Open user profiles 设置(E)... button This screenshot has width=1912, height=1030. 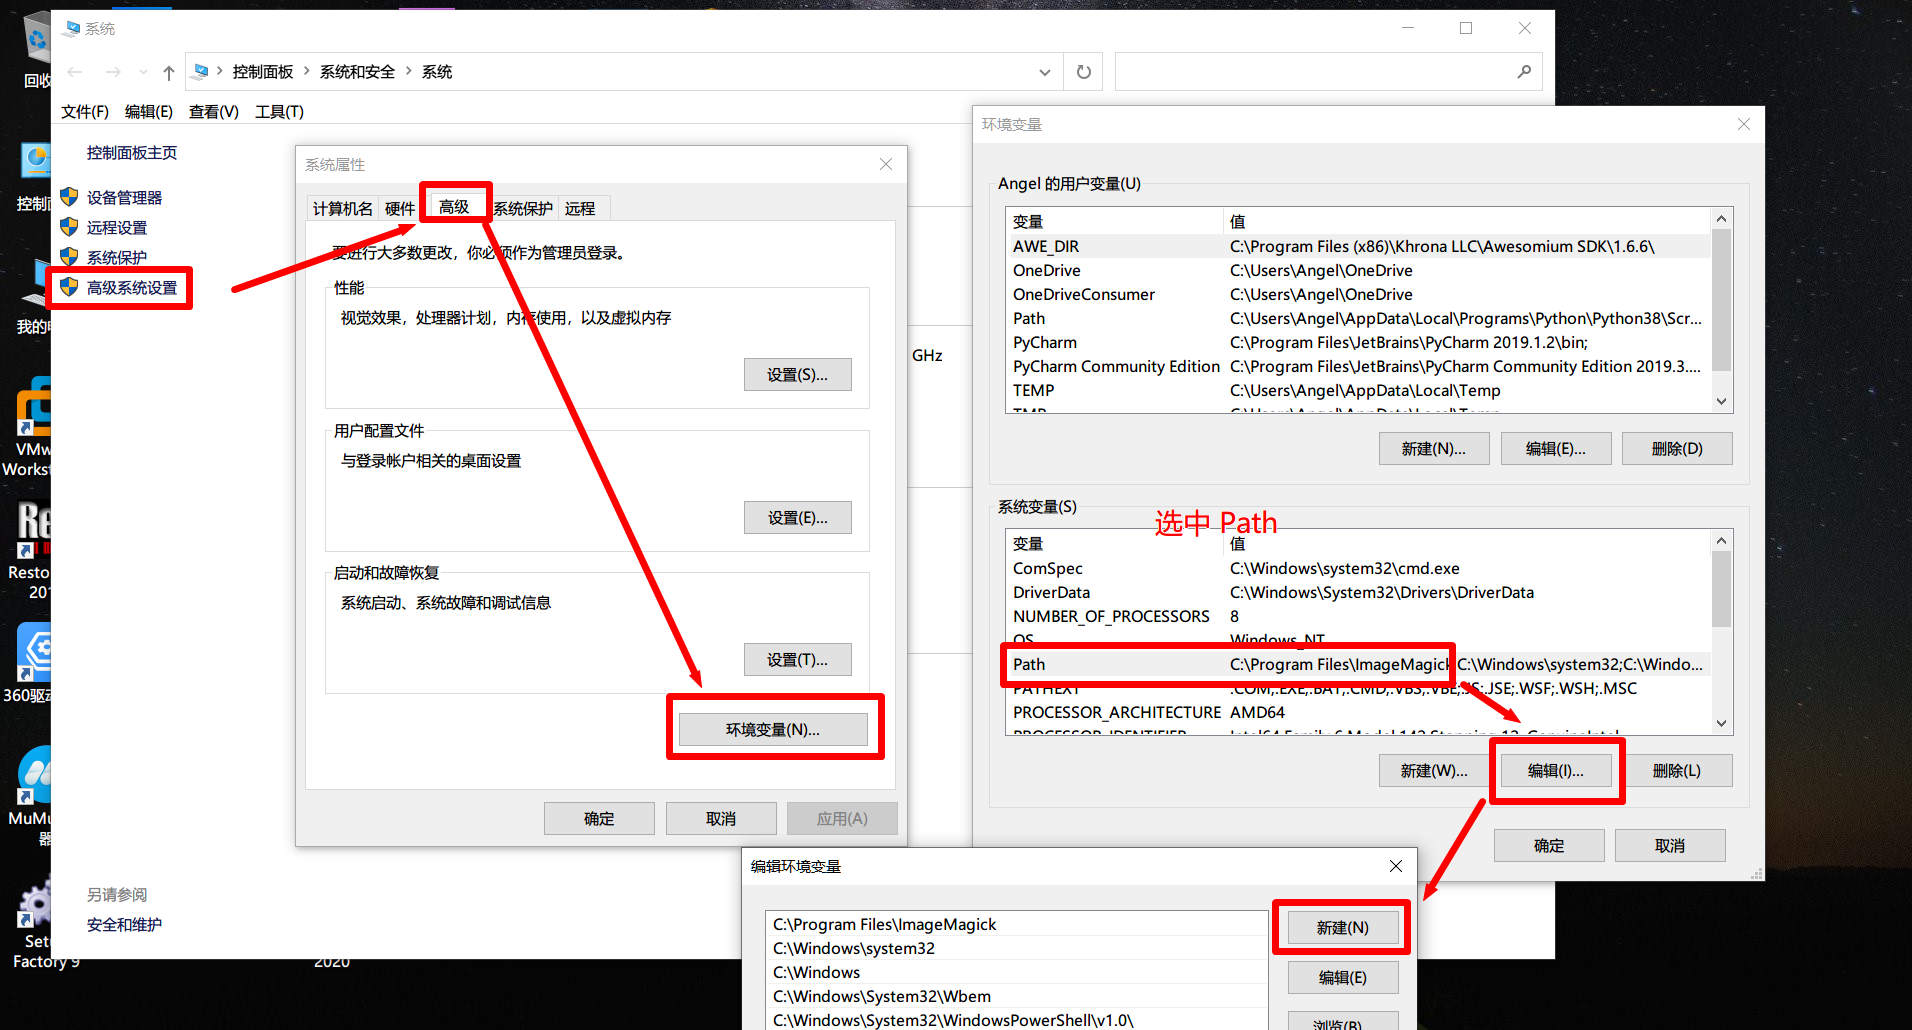pos(798,518)
